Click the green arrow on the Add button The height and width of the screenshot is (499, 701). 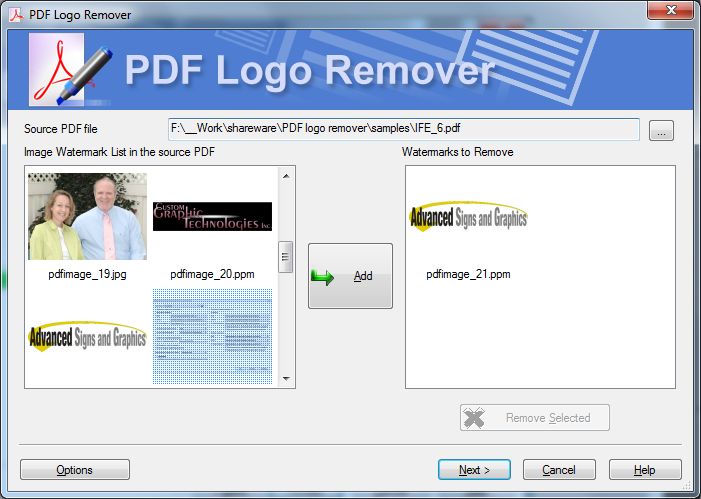point(322,277)
